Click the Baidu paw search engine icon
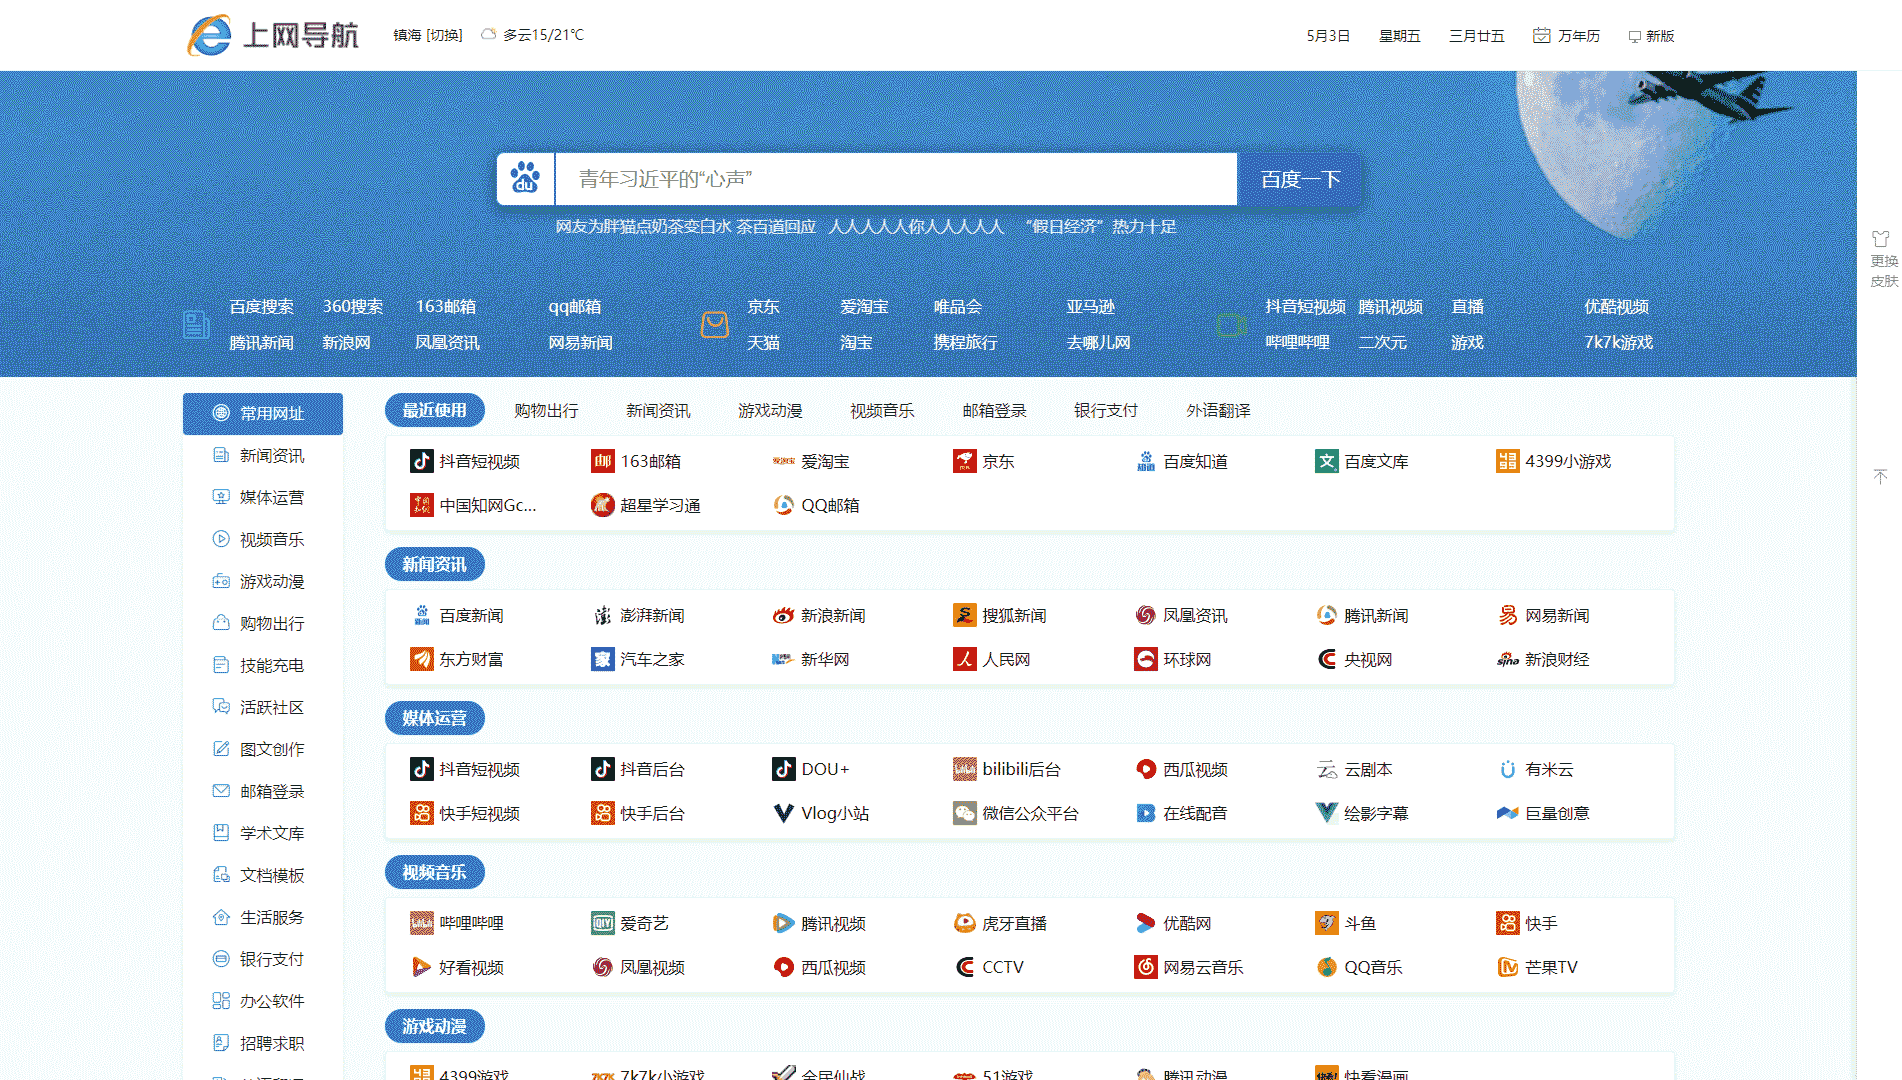Image resolution: width=1902 pixels, height=1080 pixels. (x=525, y=179)
